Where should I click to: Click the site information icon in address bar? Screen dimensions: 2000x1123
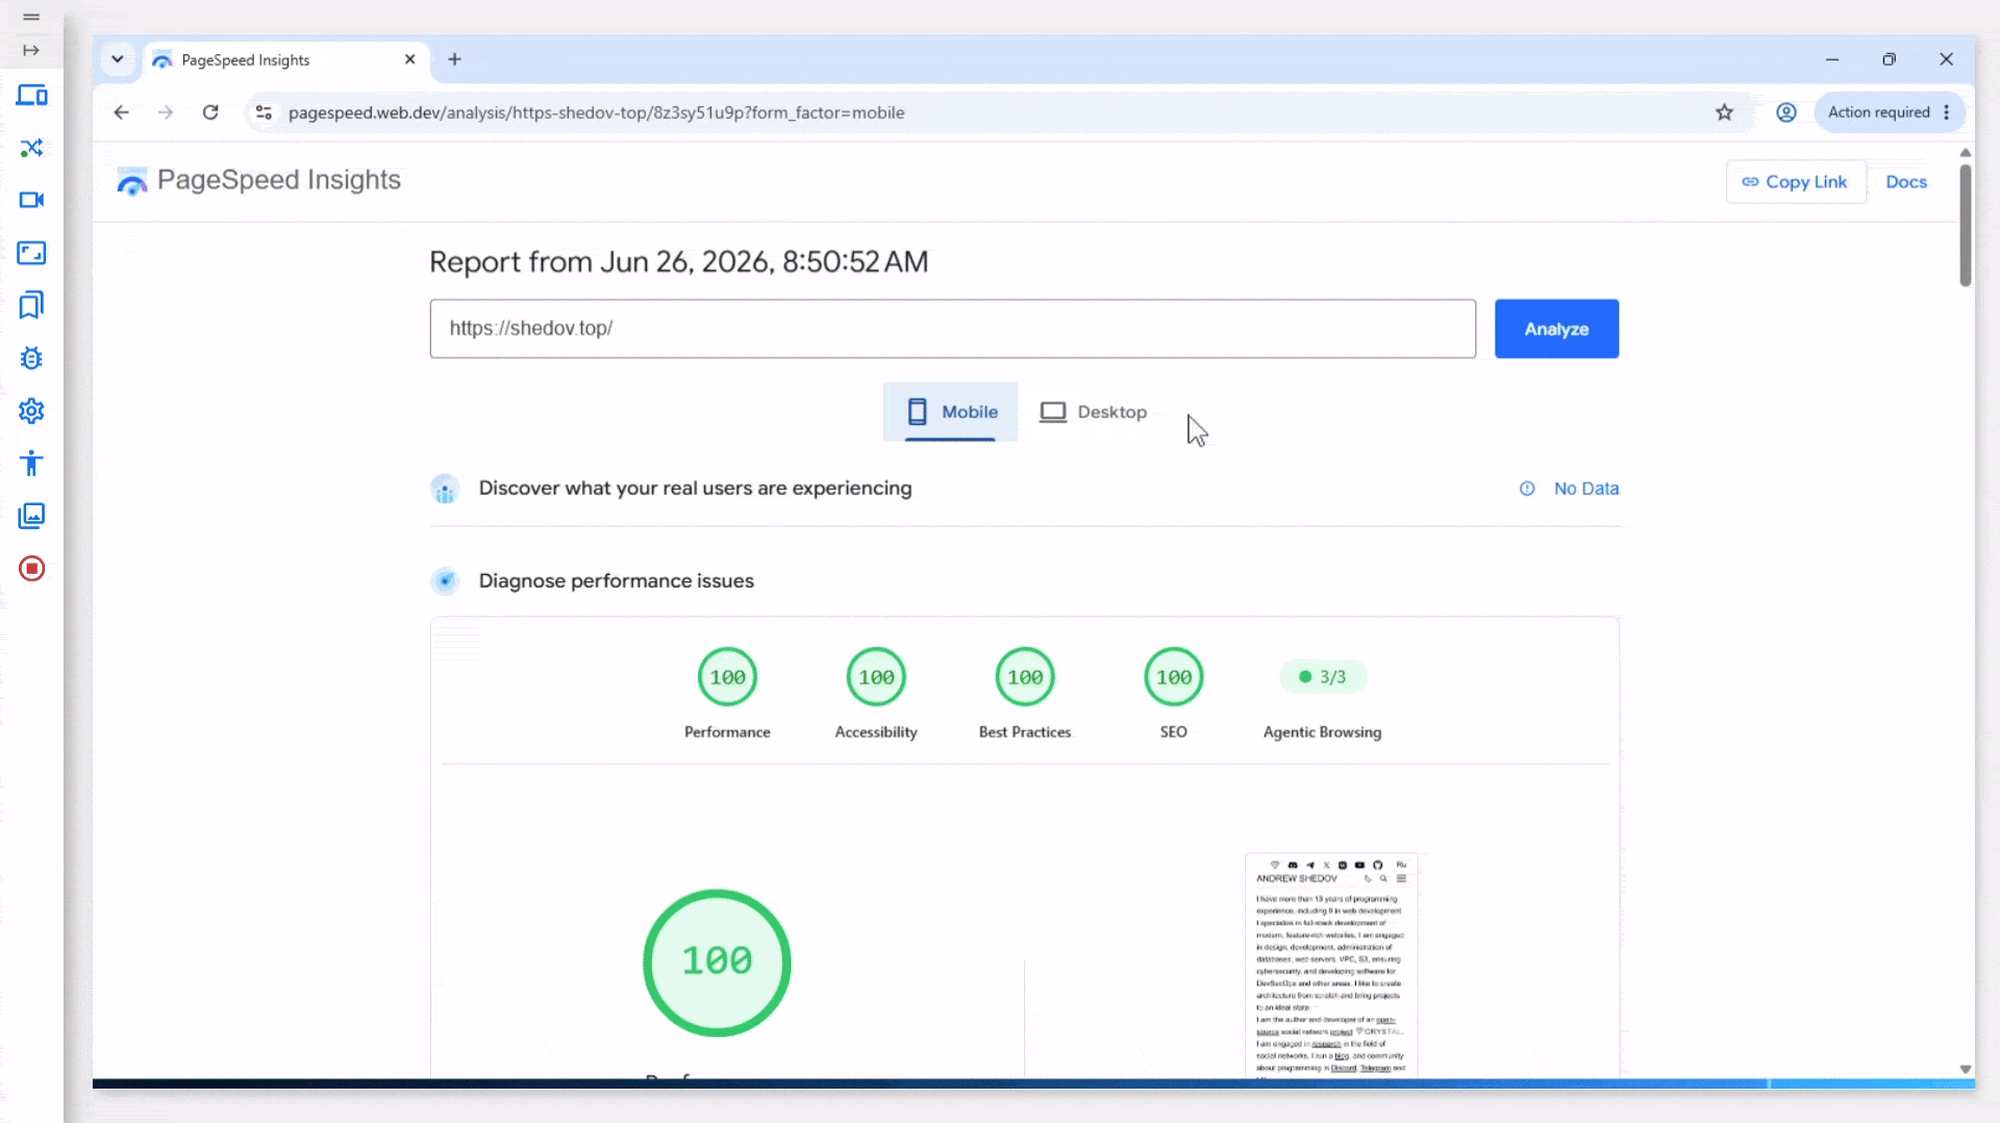pyautogui.click(x=264, y=113)
